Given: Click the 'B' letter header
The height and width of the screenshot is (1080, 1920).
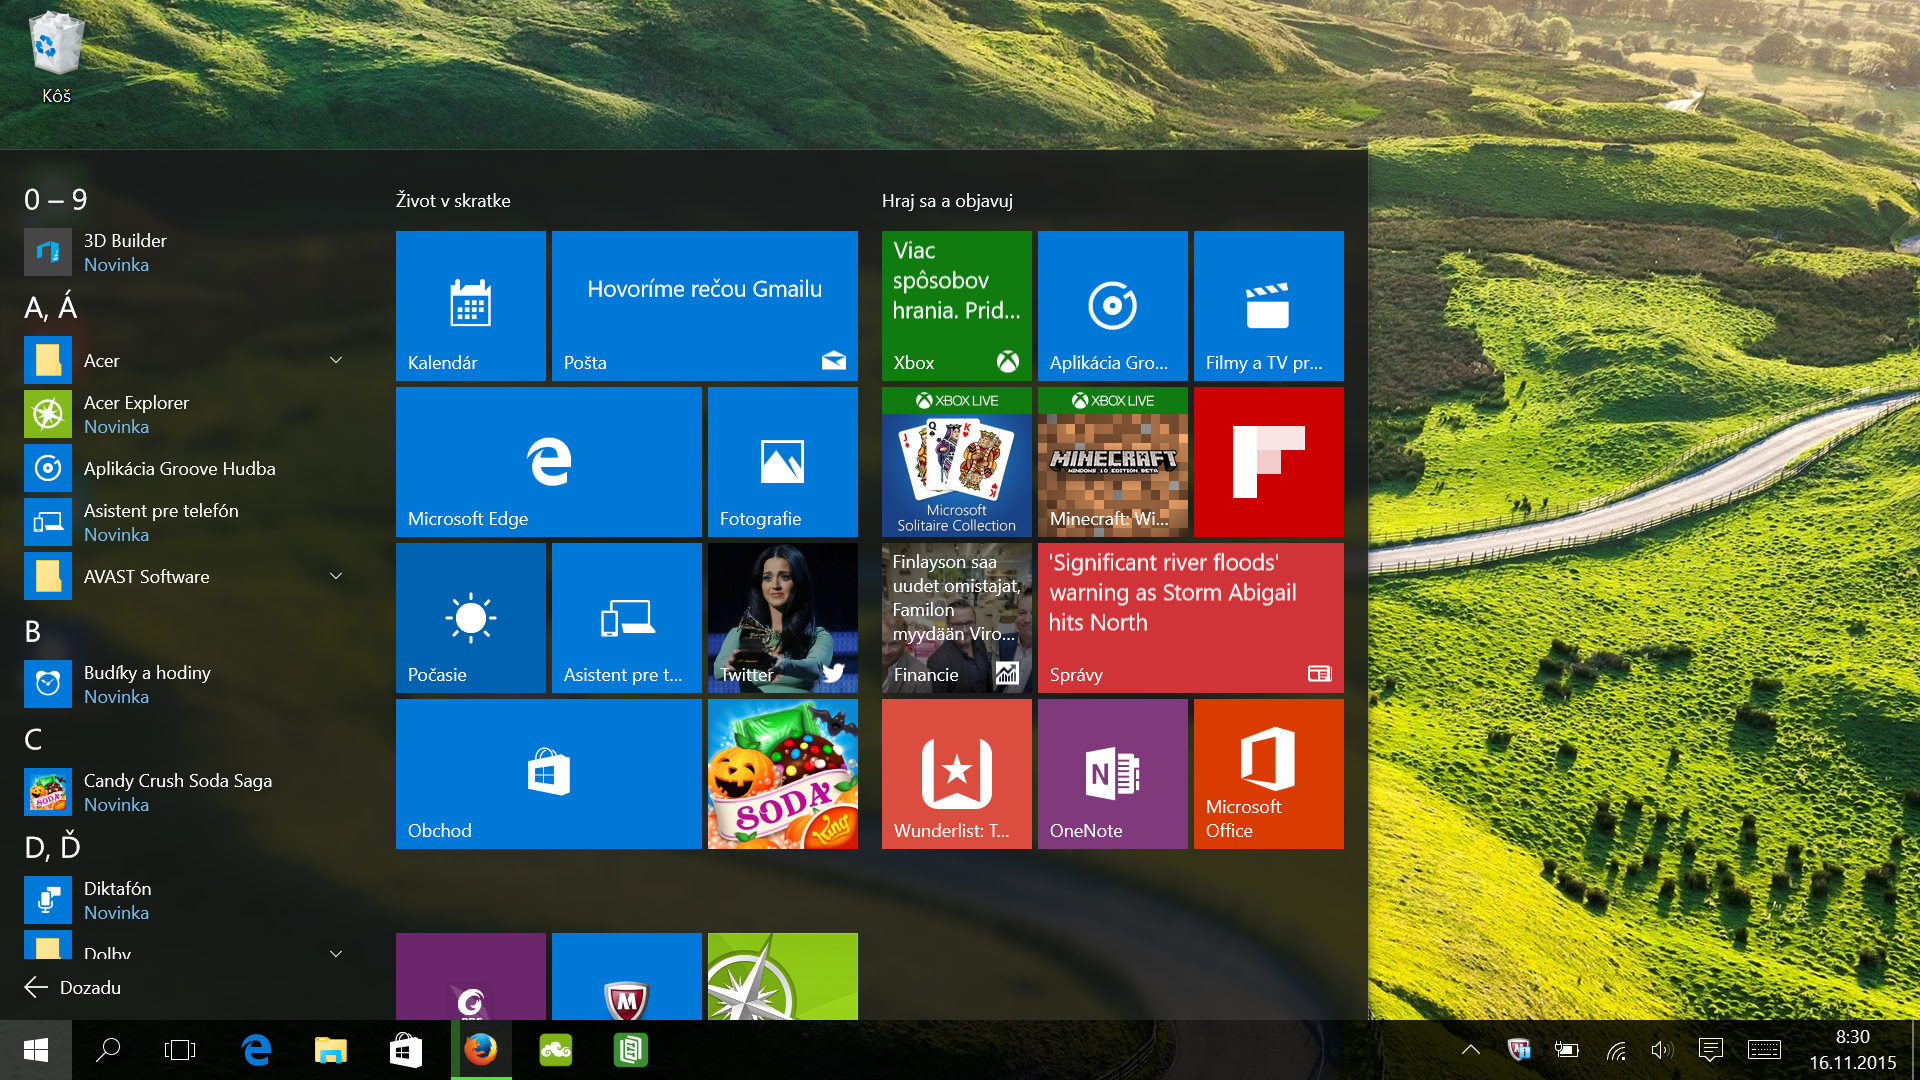Looking at the screenshot, I should tap(33, 631).
